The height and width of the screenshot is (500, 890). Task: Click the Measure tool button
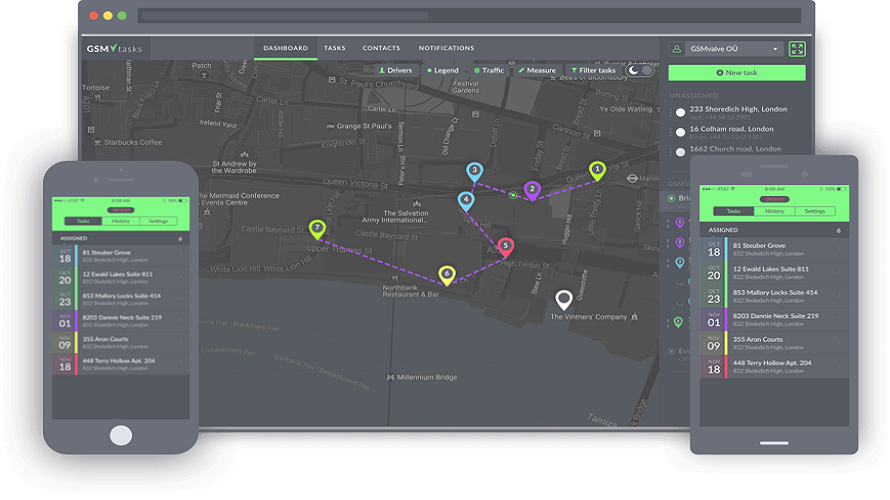[537, 71]
